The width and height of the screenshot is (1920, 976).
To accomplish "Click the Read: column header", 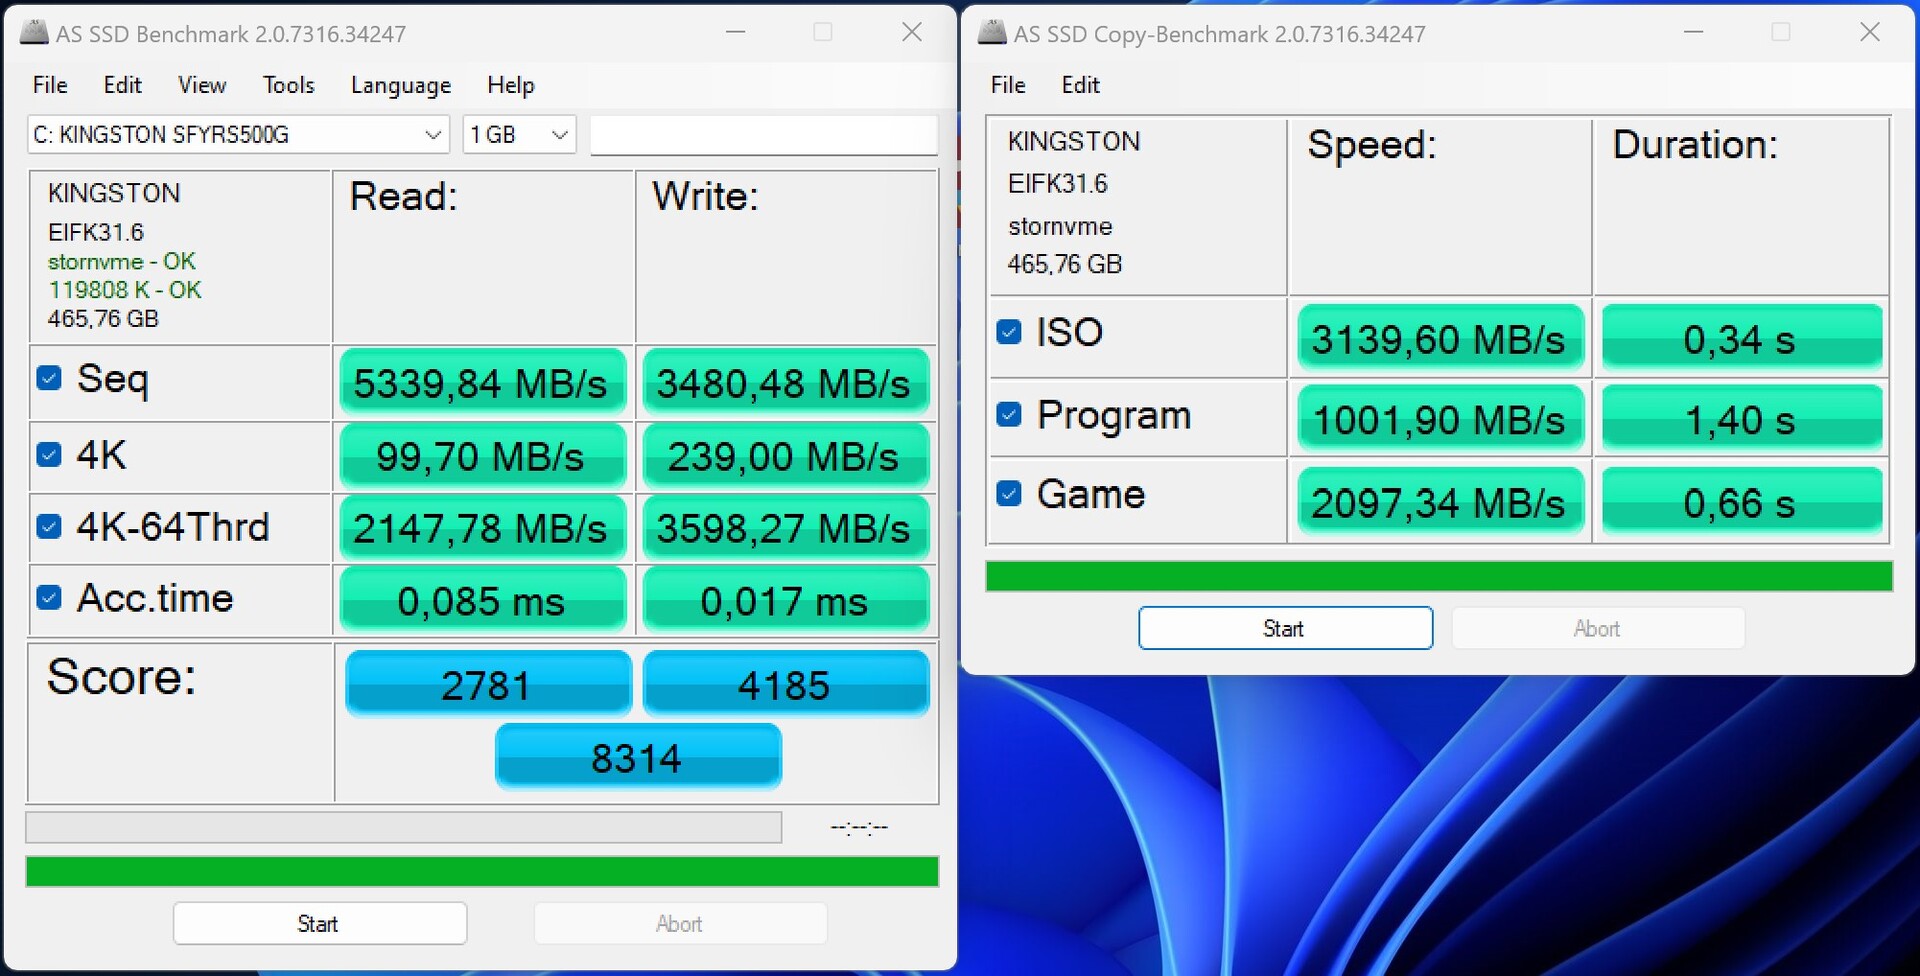I will tap(403, 196).
